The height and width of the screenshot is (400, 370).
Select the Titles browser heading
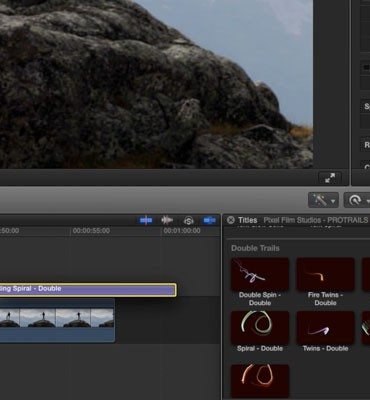(247, 220)
